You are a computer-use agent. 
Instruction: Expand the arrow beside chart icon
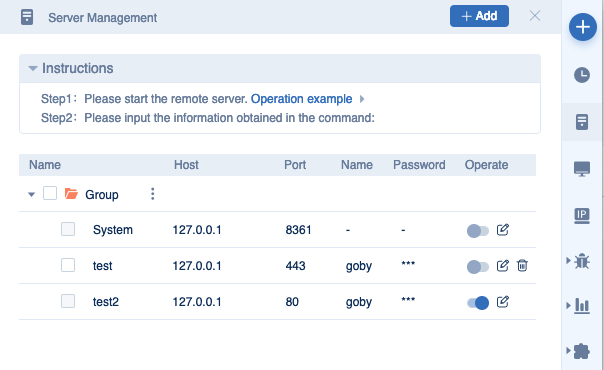click(x=568, y=305)
